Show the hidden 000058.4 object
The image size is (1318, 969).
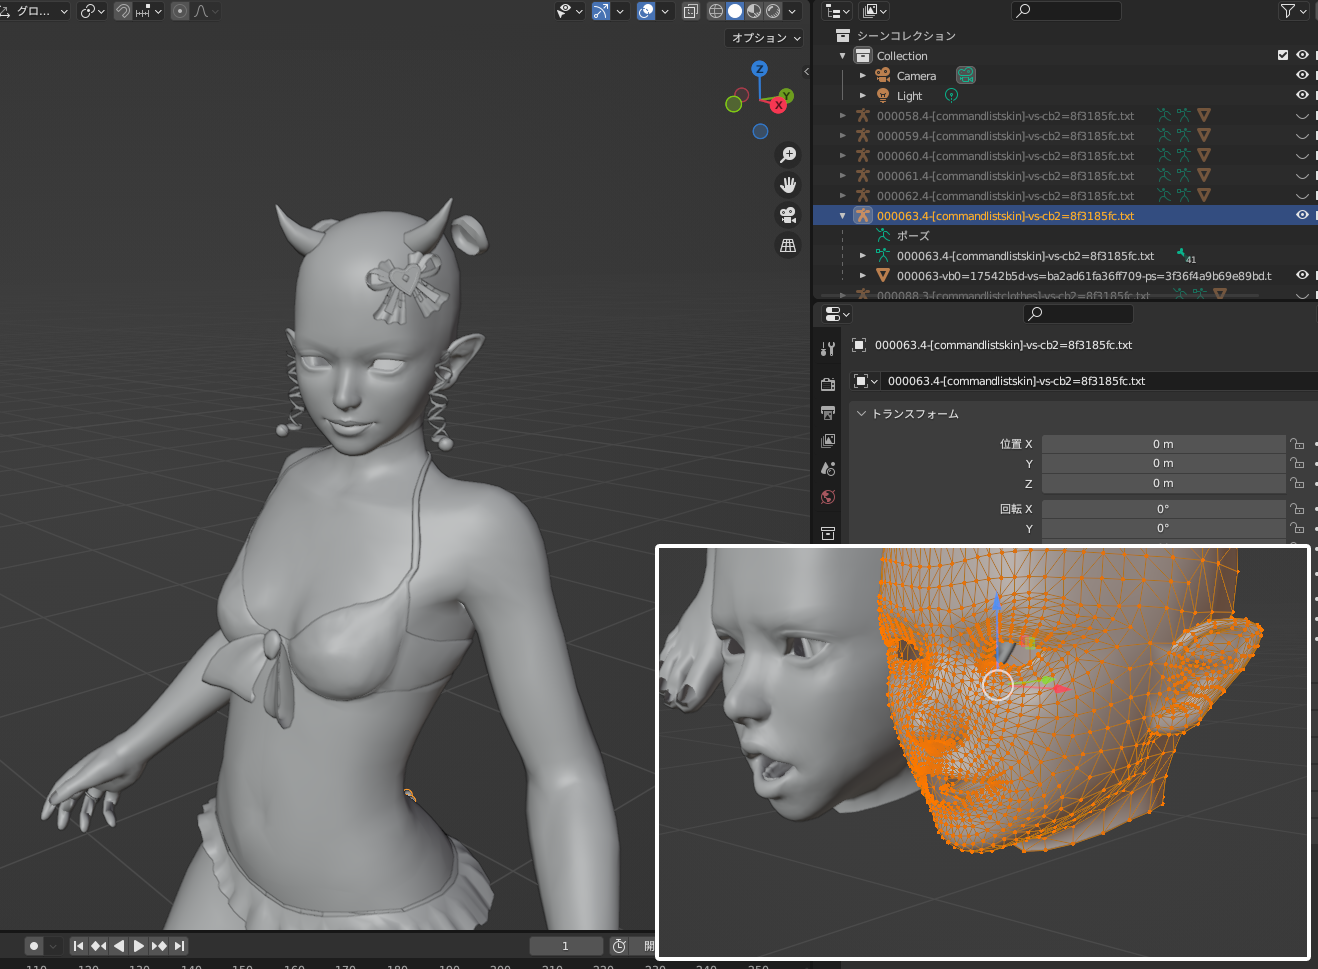pos(1302,116)
